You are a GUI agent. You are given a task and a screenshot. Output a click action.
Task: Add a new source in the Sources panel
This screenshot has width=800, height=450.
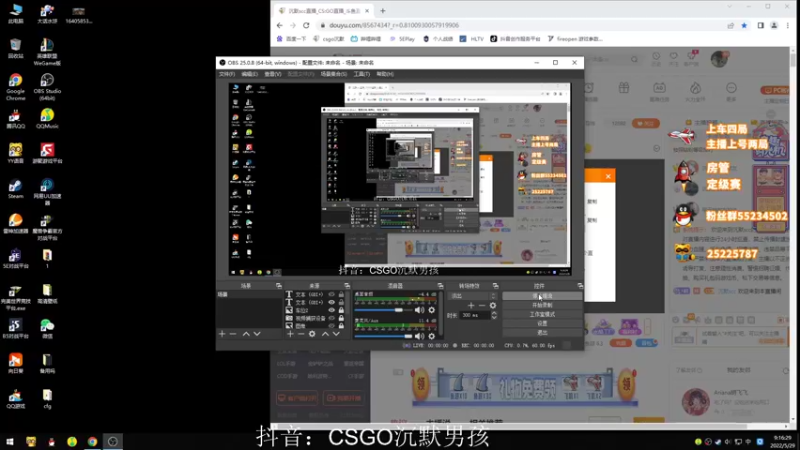tap(290, 334)
